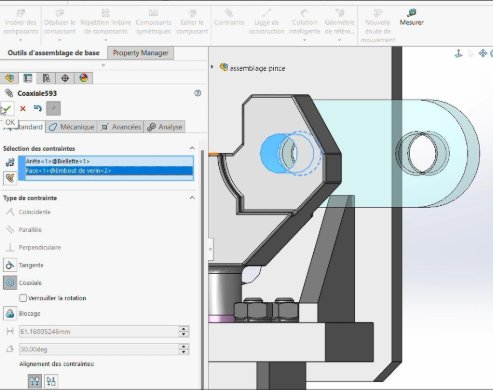Choose Coïncidente mate type

point(28,212)
